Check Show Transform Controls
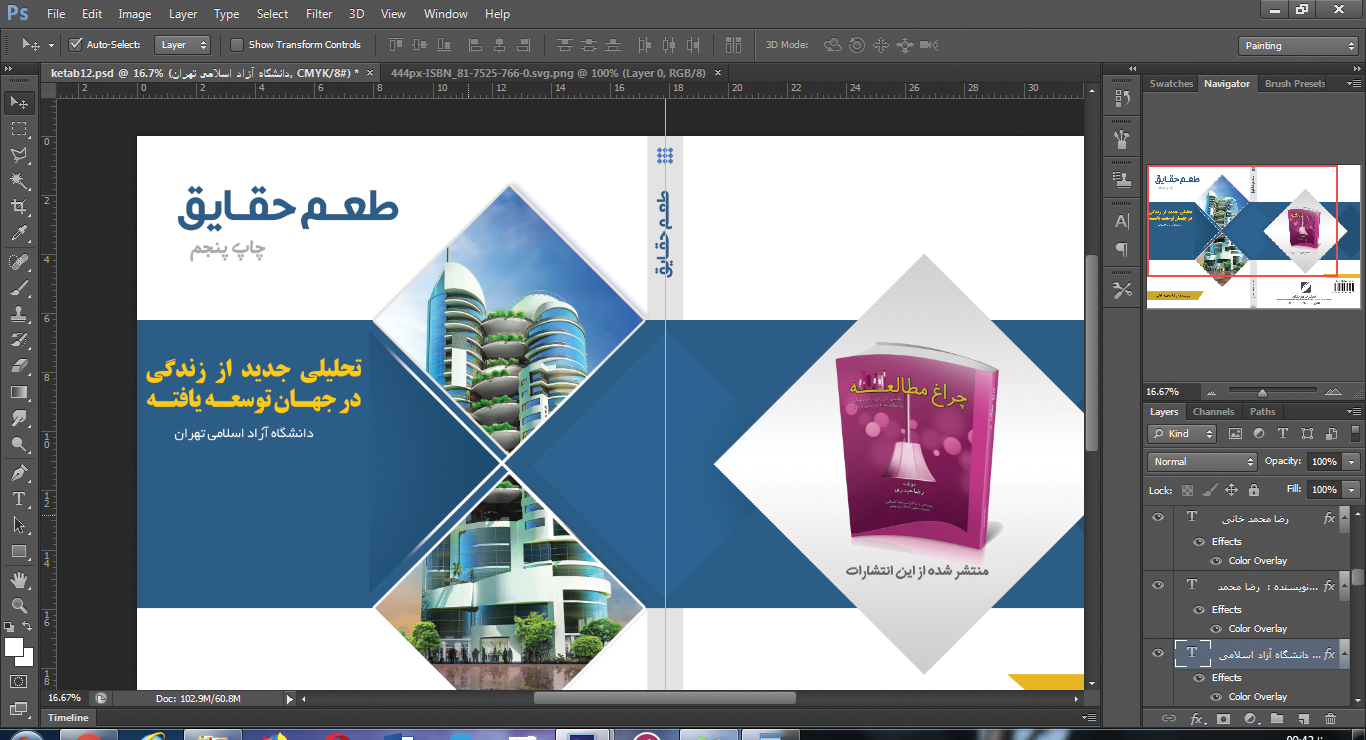This screenshot has width=1366, height=740. coord(237,45)
